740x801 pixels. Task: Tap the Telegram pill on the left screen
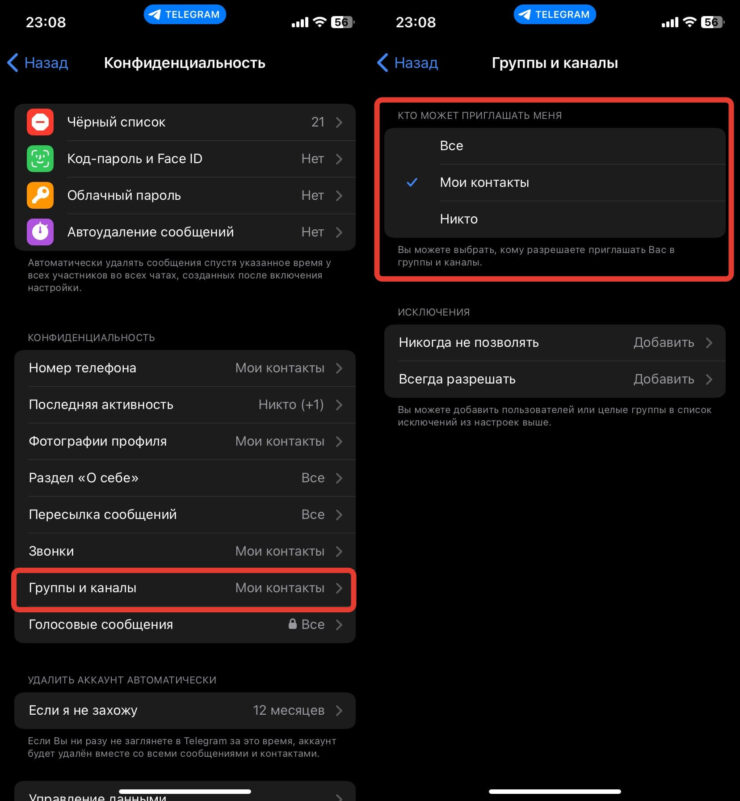pos(185,14)
